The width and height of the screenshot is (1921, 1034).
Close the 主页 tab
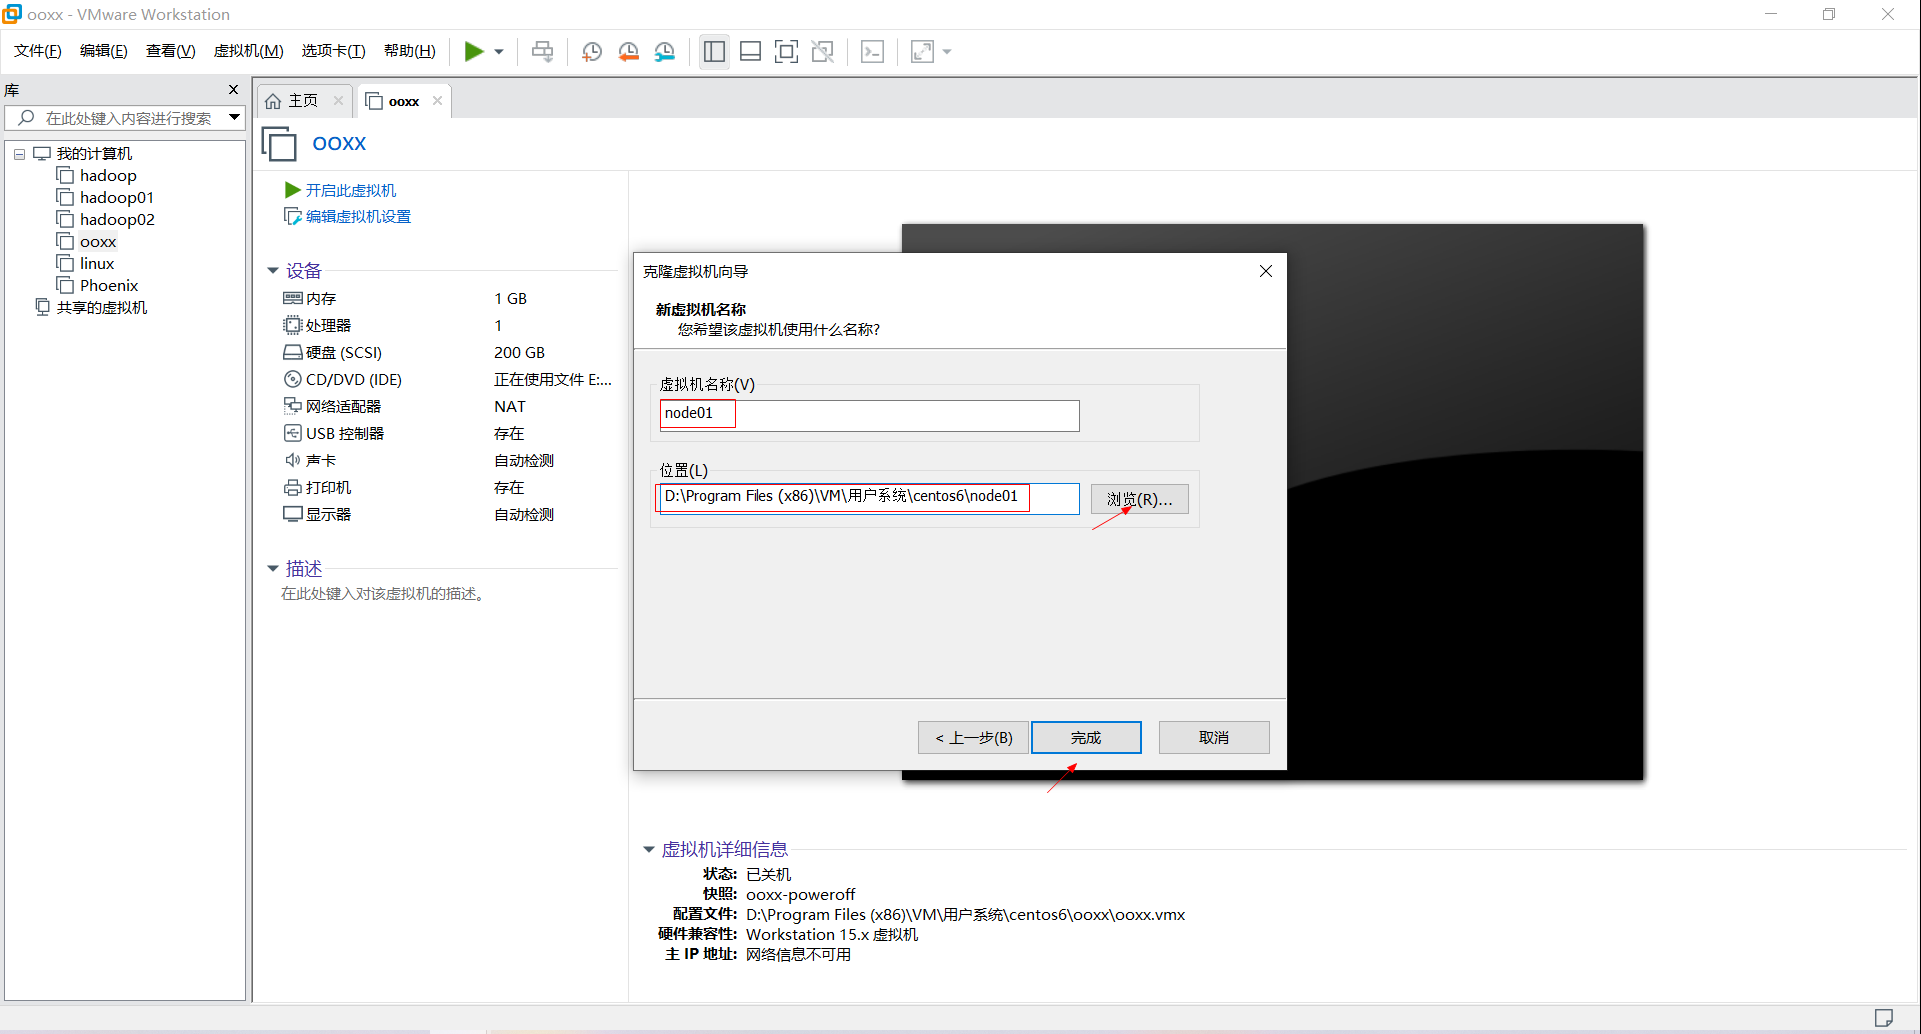[338, 101]
